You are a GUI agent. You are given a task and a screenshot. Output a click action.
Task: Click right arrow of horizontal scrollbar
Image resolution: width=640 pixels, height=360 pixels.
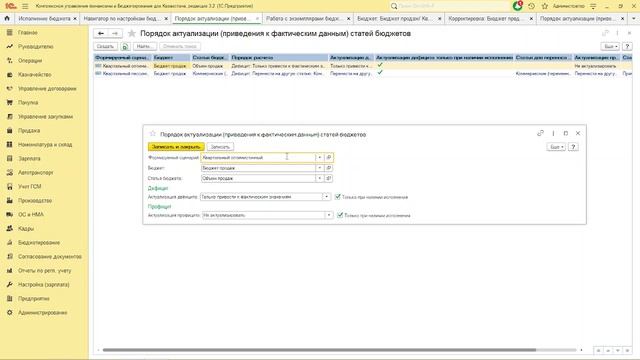(x=581, y=350)
